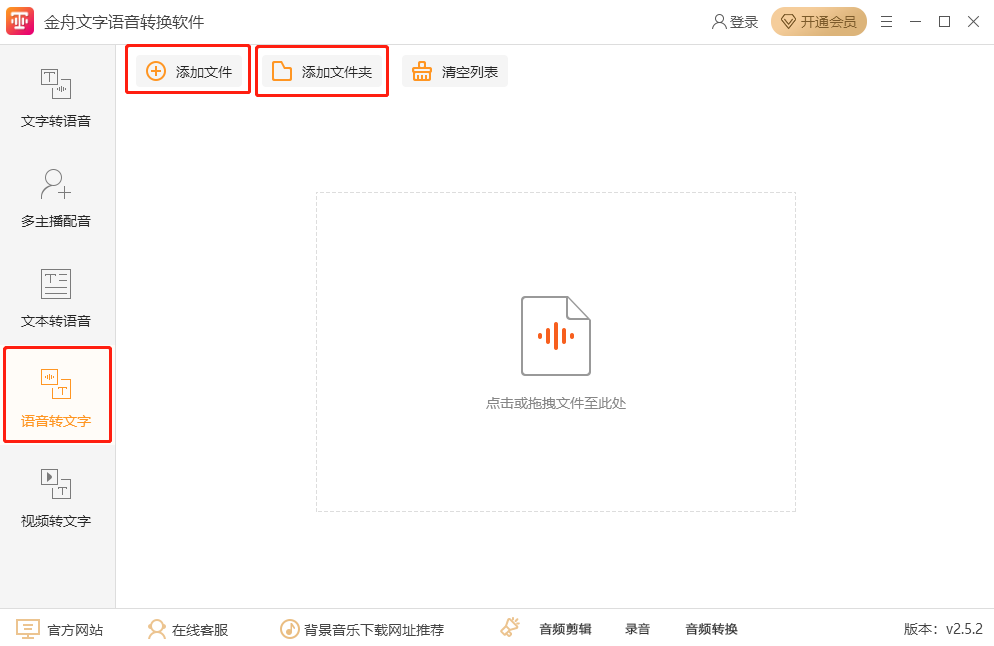Open the 多主播配音 sidebar section
Image resolution: width=994 pixels, height=646 pixels.
click(56, 198)
